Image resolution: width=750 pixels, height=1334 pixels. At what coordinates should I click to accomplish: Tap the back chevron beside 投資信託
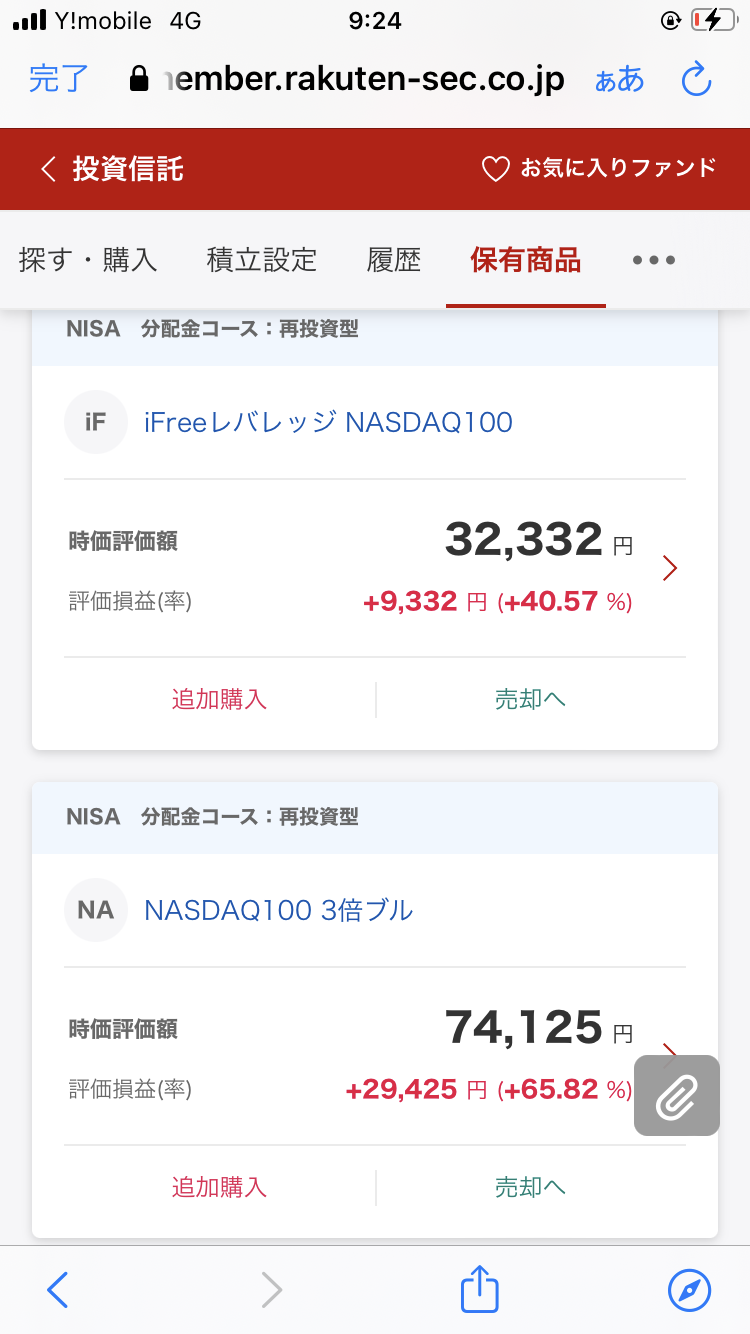pos(47,169)
